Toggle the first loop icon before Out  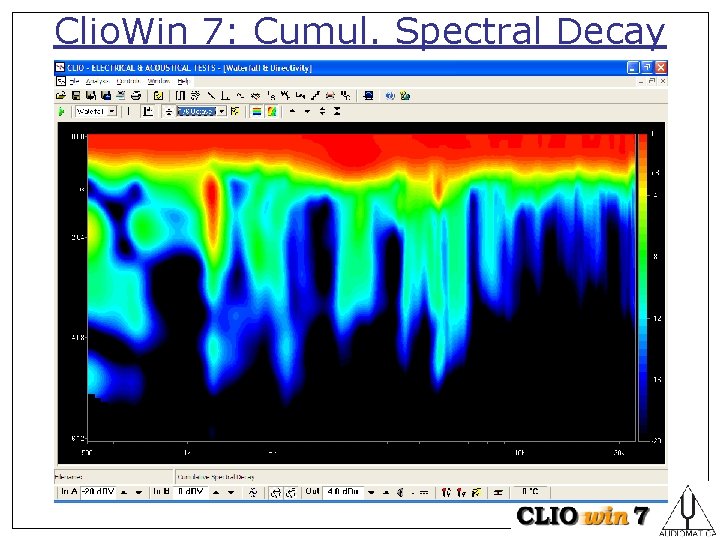276,493
